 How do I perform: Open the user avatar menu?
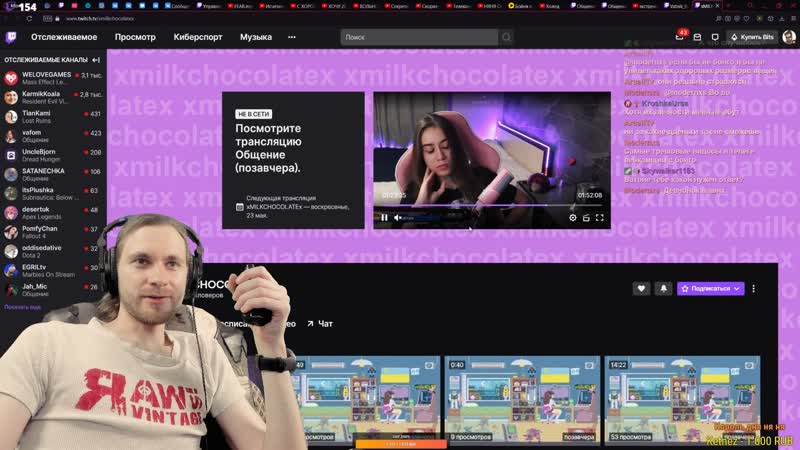pyautogui.click(x=789, y=37)
